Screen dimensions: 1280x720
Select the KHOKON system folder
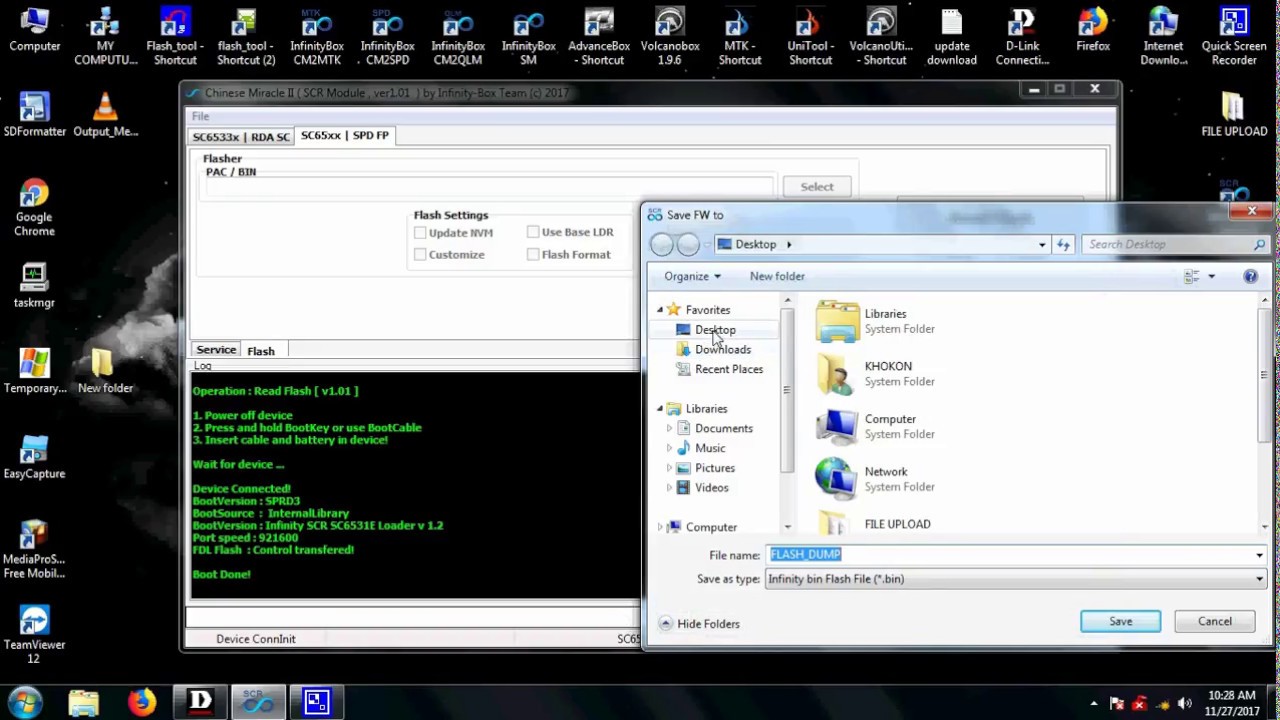click(x=876, y=373)
